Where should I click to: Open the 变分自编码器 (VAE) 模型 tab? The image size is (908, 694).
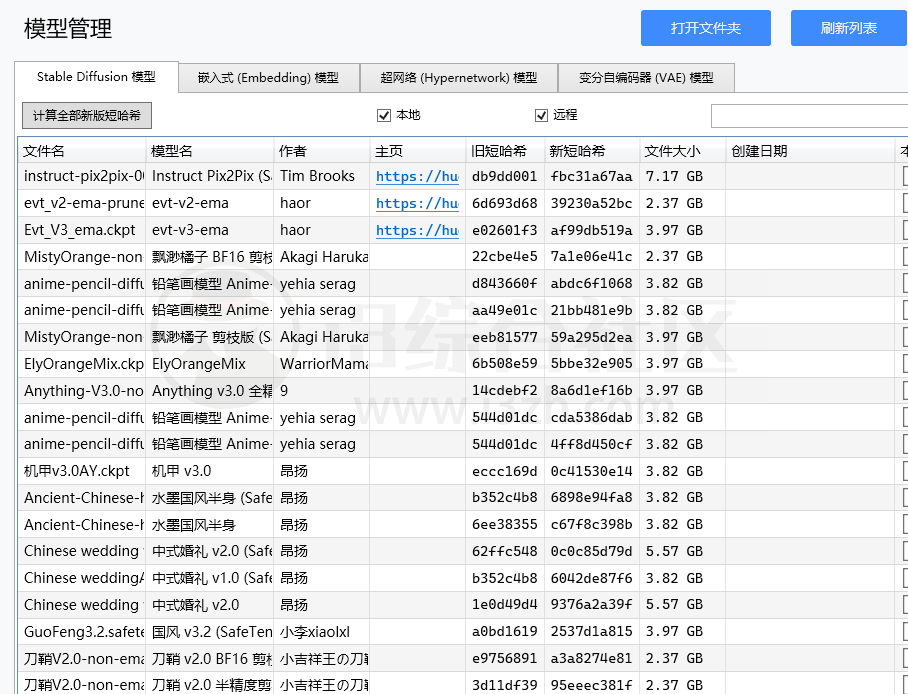click(x=646, y=78)
